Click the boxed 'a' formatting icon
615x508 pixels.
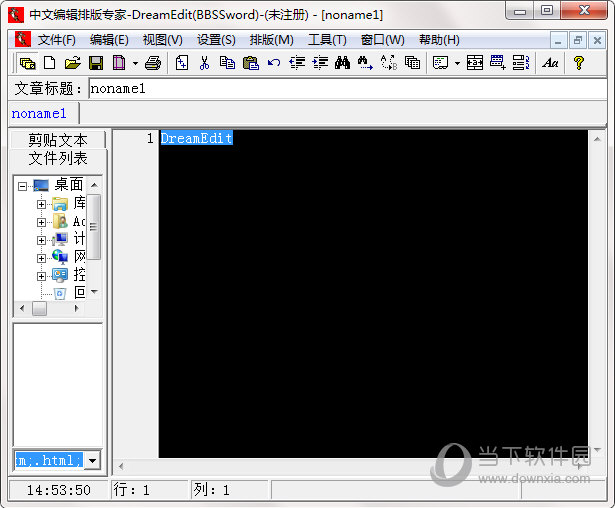click(475, 63)
